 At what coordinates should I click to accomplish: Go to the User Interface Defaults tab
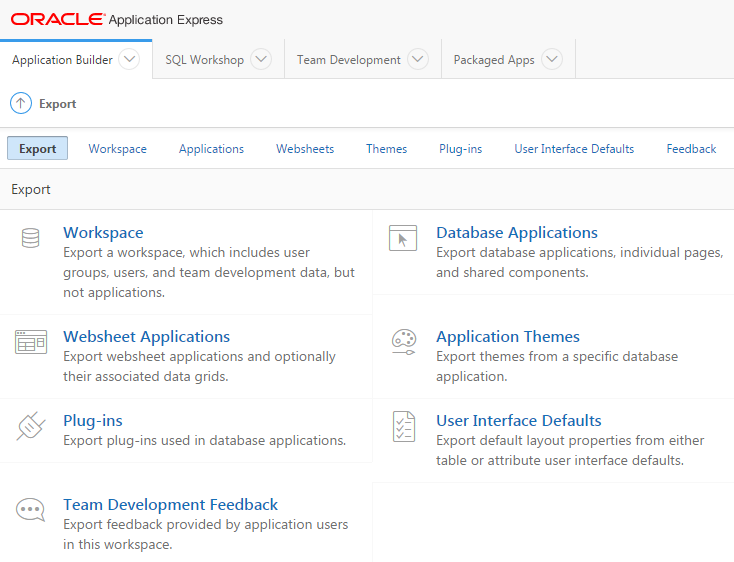pos(574,149)
